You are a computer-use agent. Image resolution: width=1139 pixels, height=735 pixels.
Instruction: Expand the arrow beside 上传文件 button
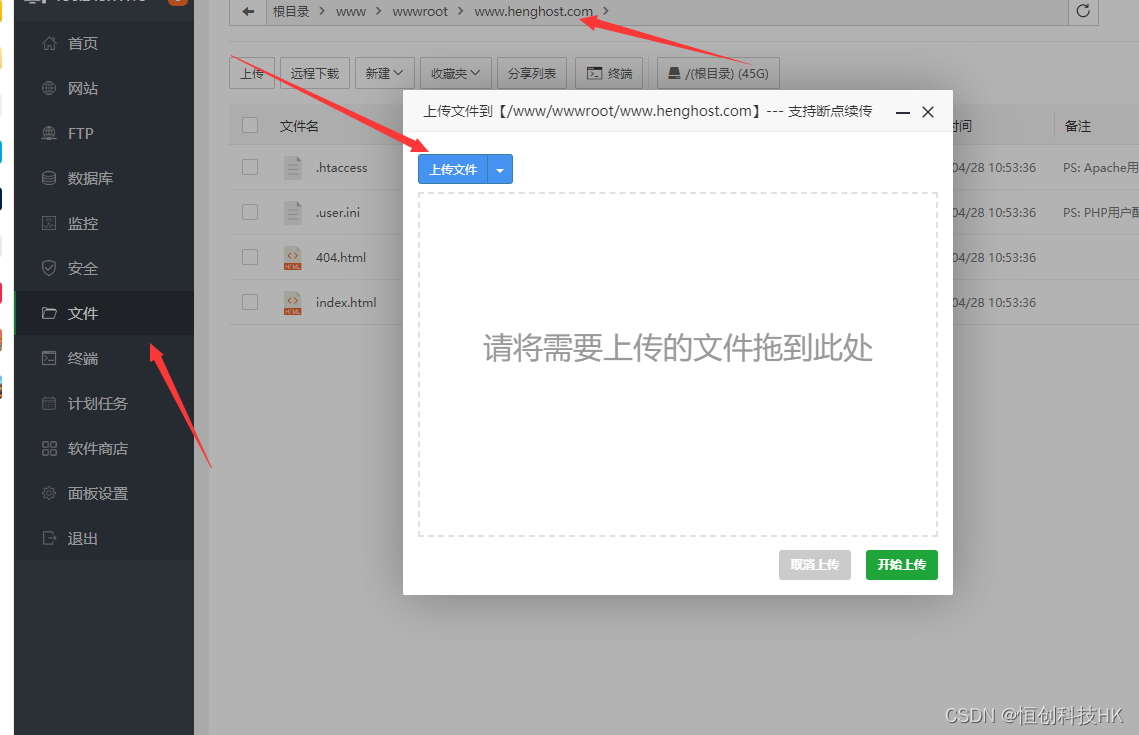500,170
